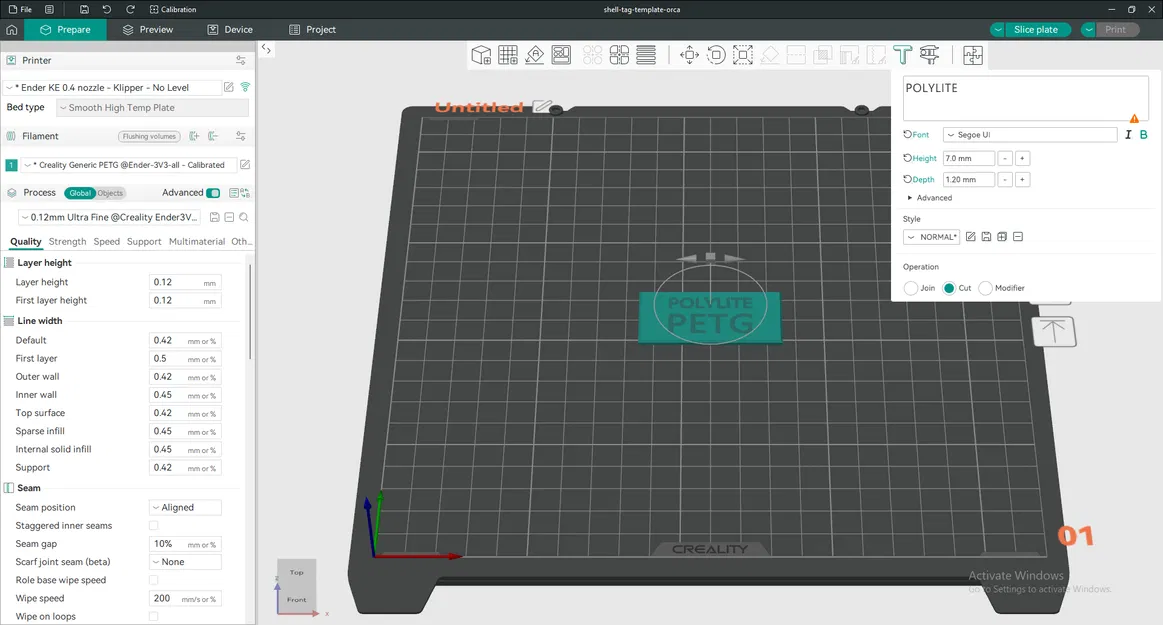Click the undo arrow in title bar
The width and height of the screenshot is (1163, 625).
[107, 10]
